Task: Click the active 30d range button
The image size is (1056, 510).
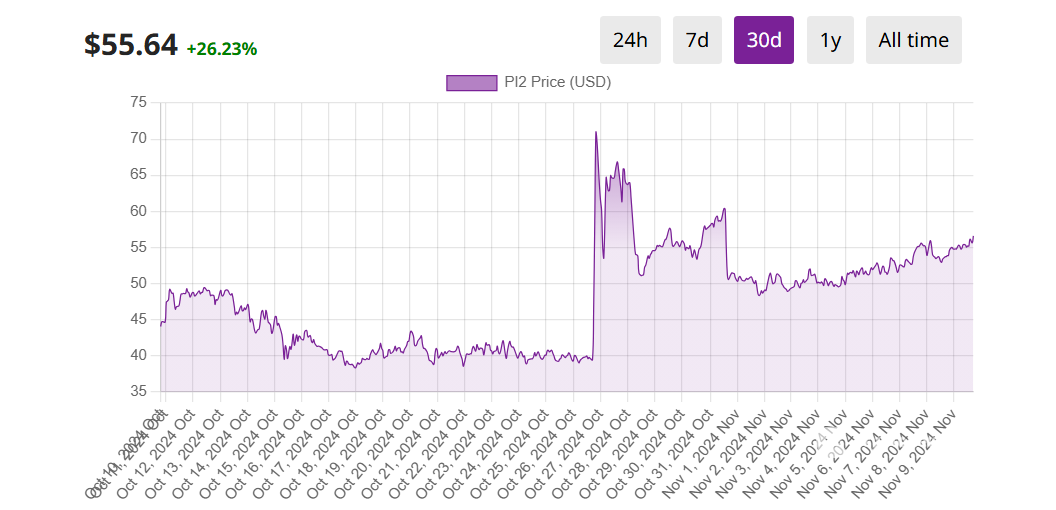Action: click(764, 40)
